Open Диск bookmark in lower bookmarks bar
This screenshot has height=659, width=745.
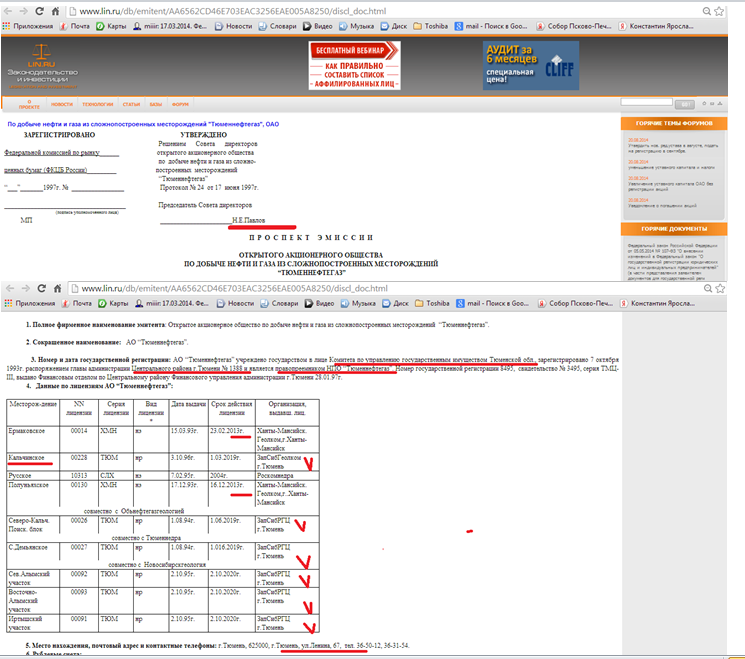pyautogui.click(x=396, y=303)
